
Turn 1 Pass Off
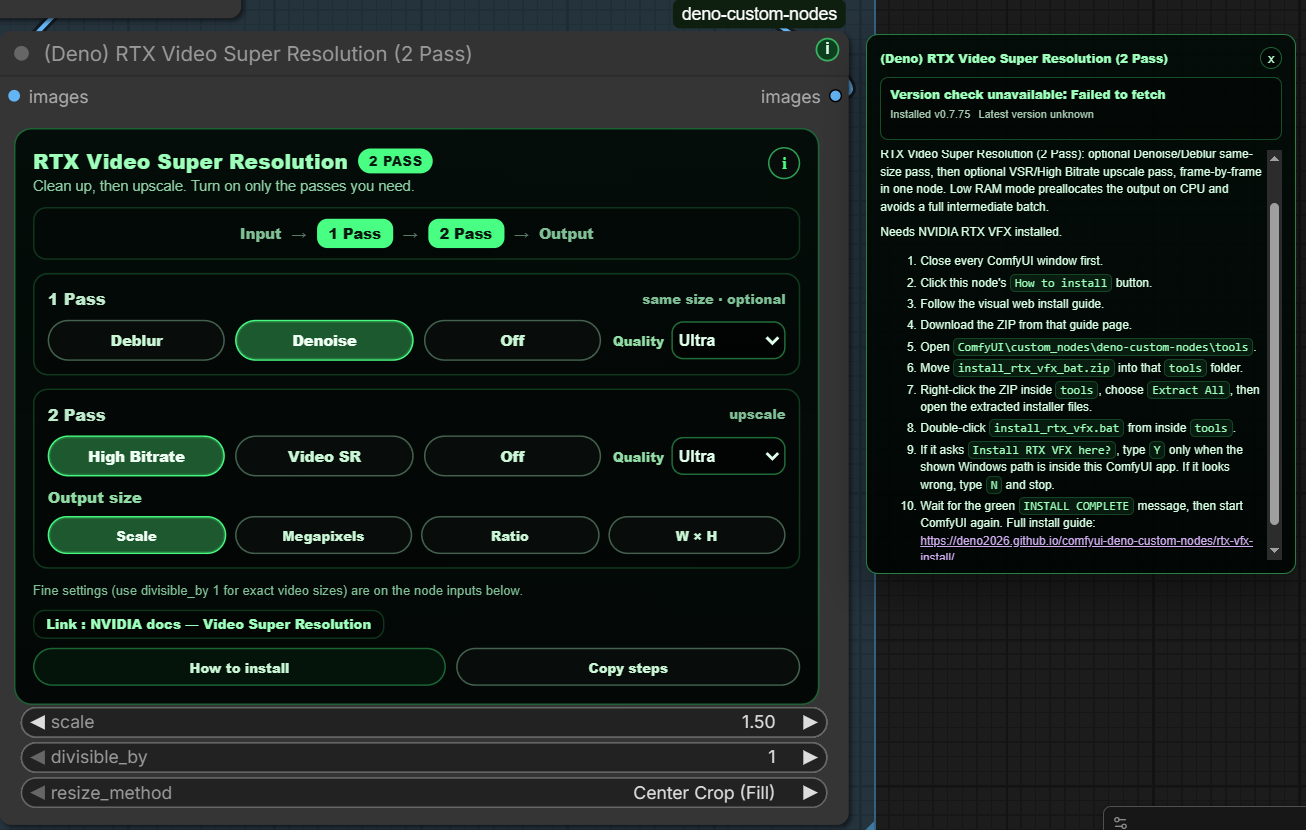(x=512, y=340)
